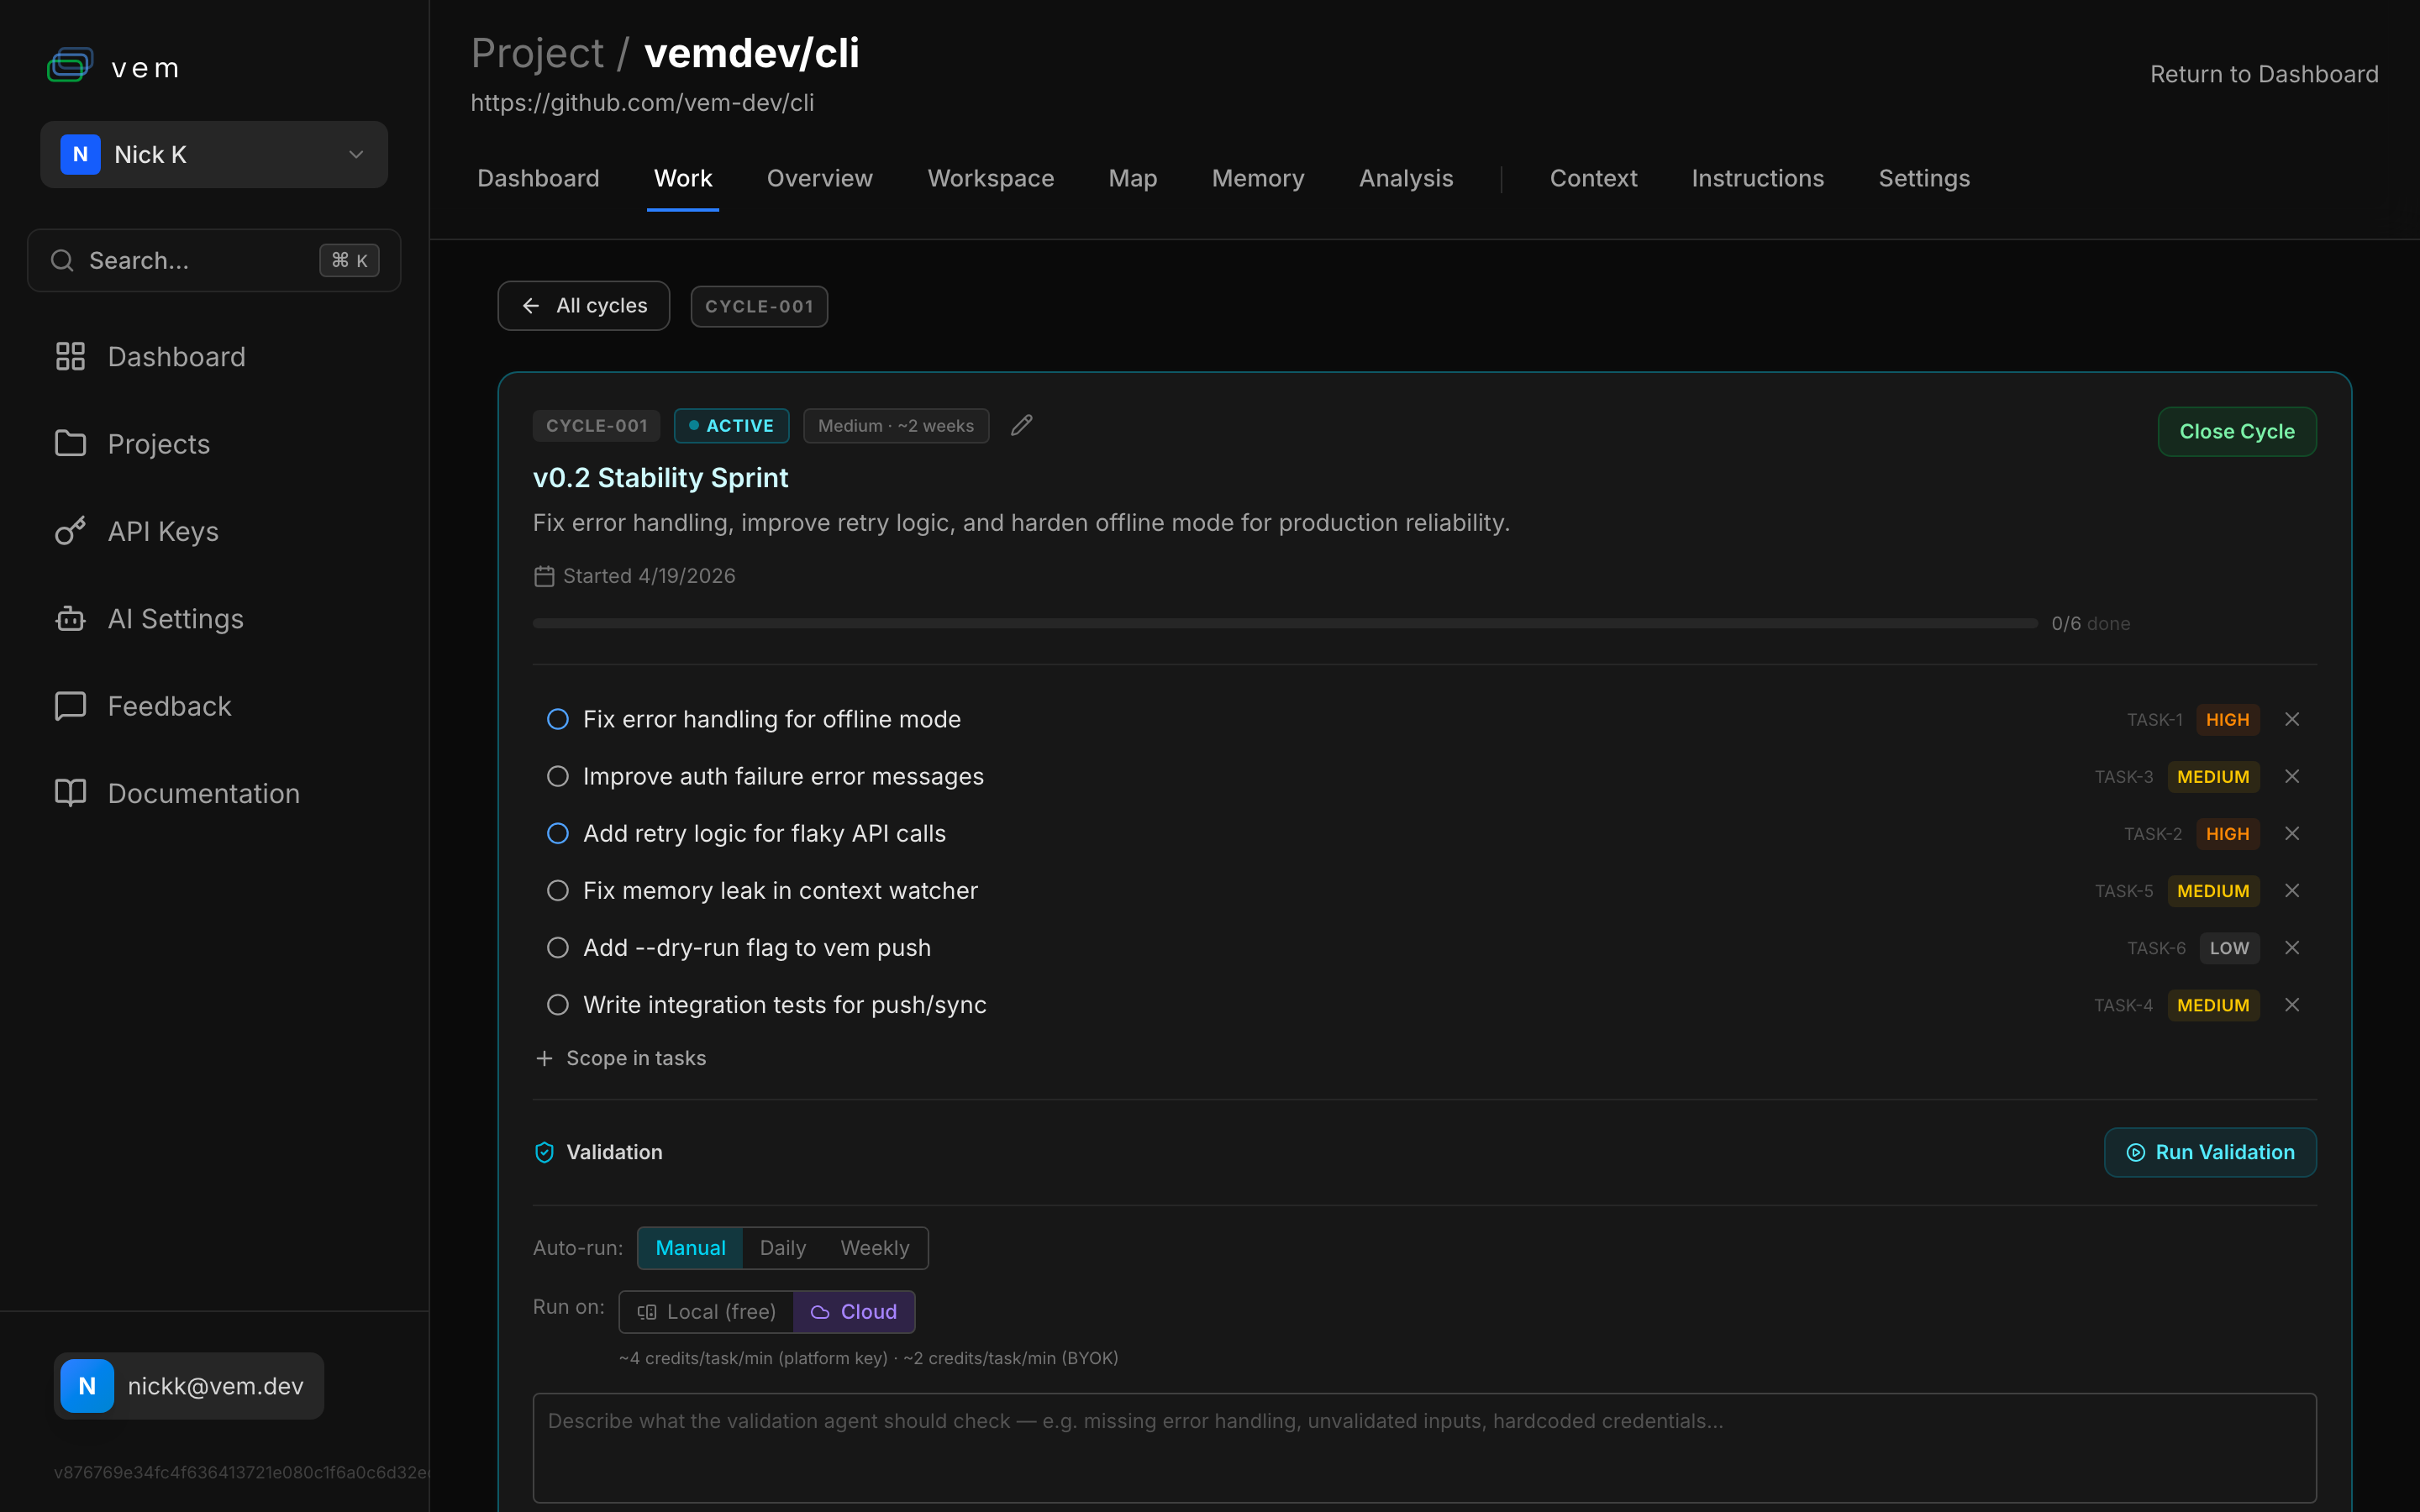Switch Run on to Local (free)
The width and height of the screenshot is (2420, 1512).
[x=707, y=1311]
